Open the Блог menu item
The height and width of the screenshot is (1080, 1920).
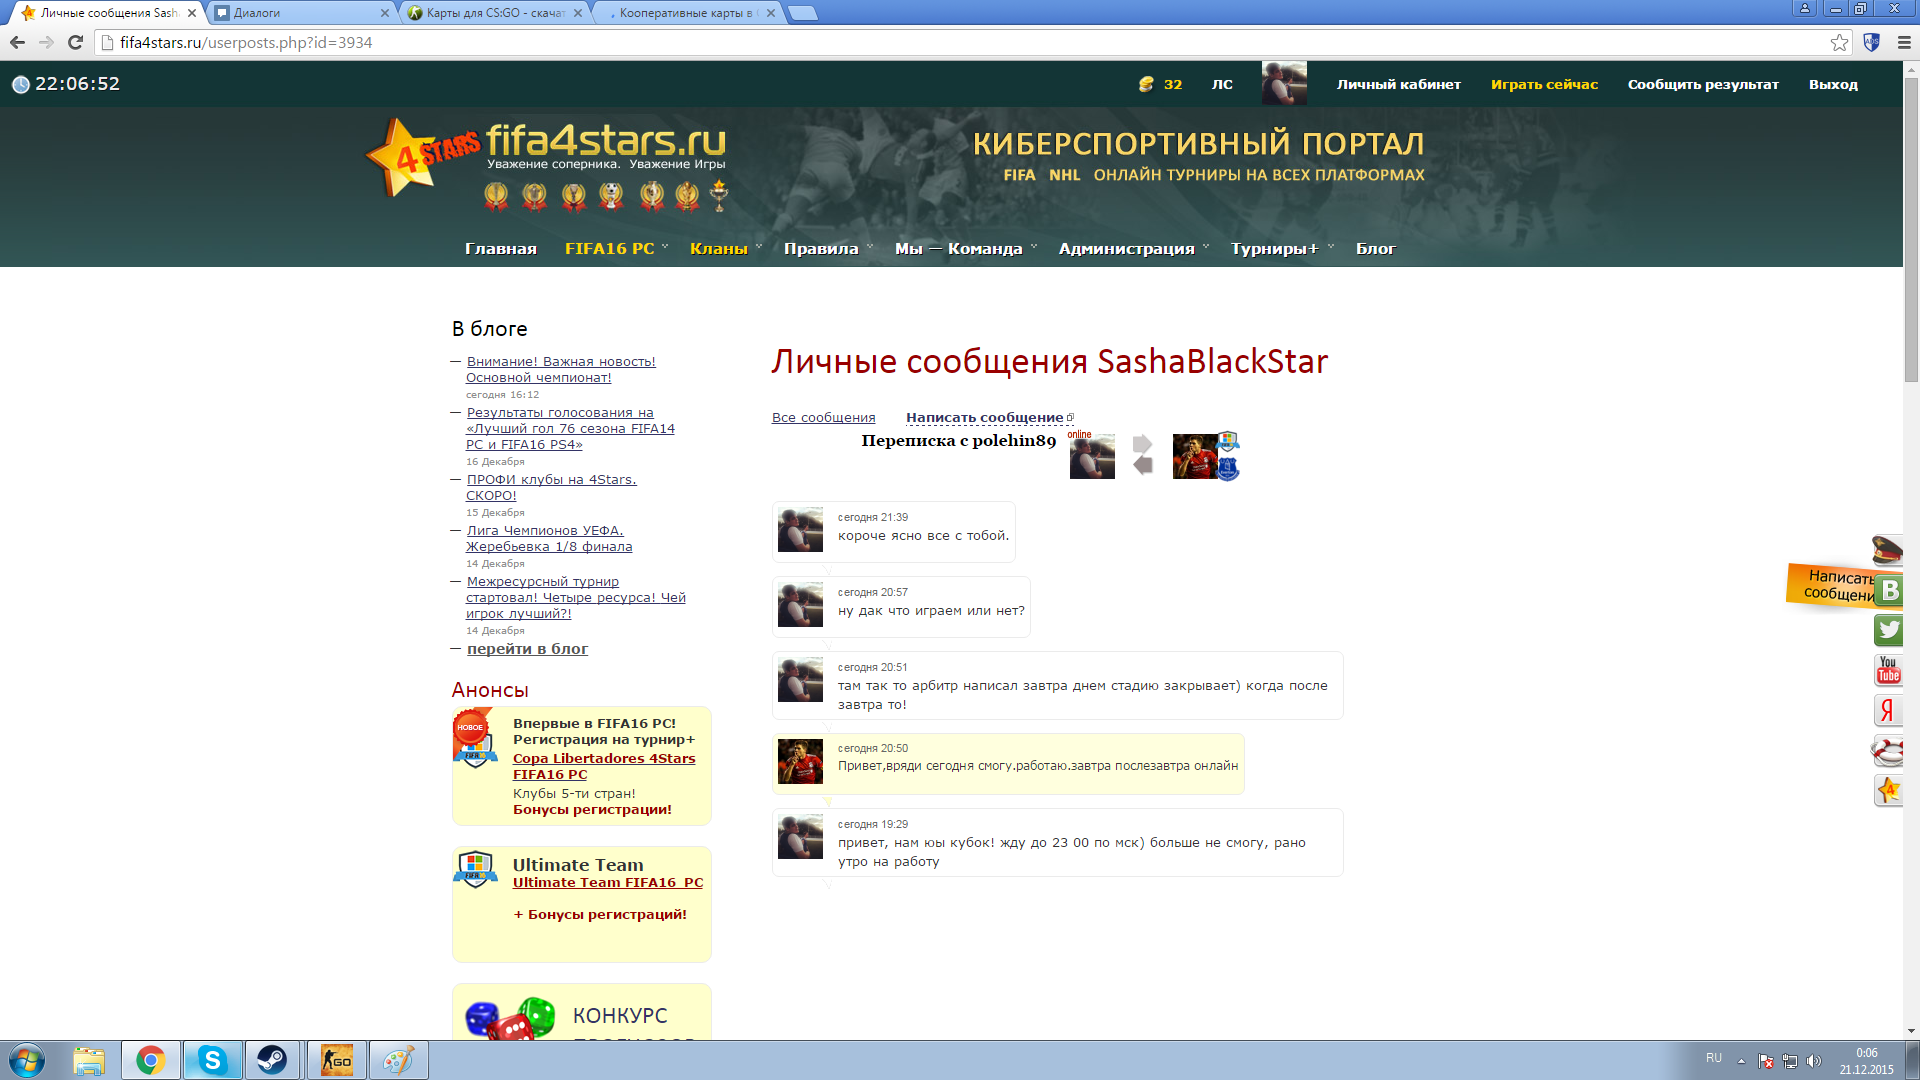coord(1375,248)
